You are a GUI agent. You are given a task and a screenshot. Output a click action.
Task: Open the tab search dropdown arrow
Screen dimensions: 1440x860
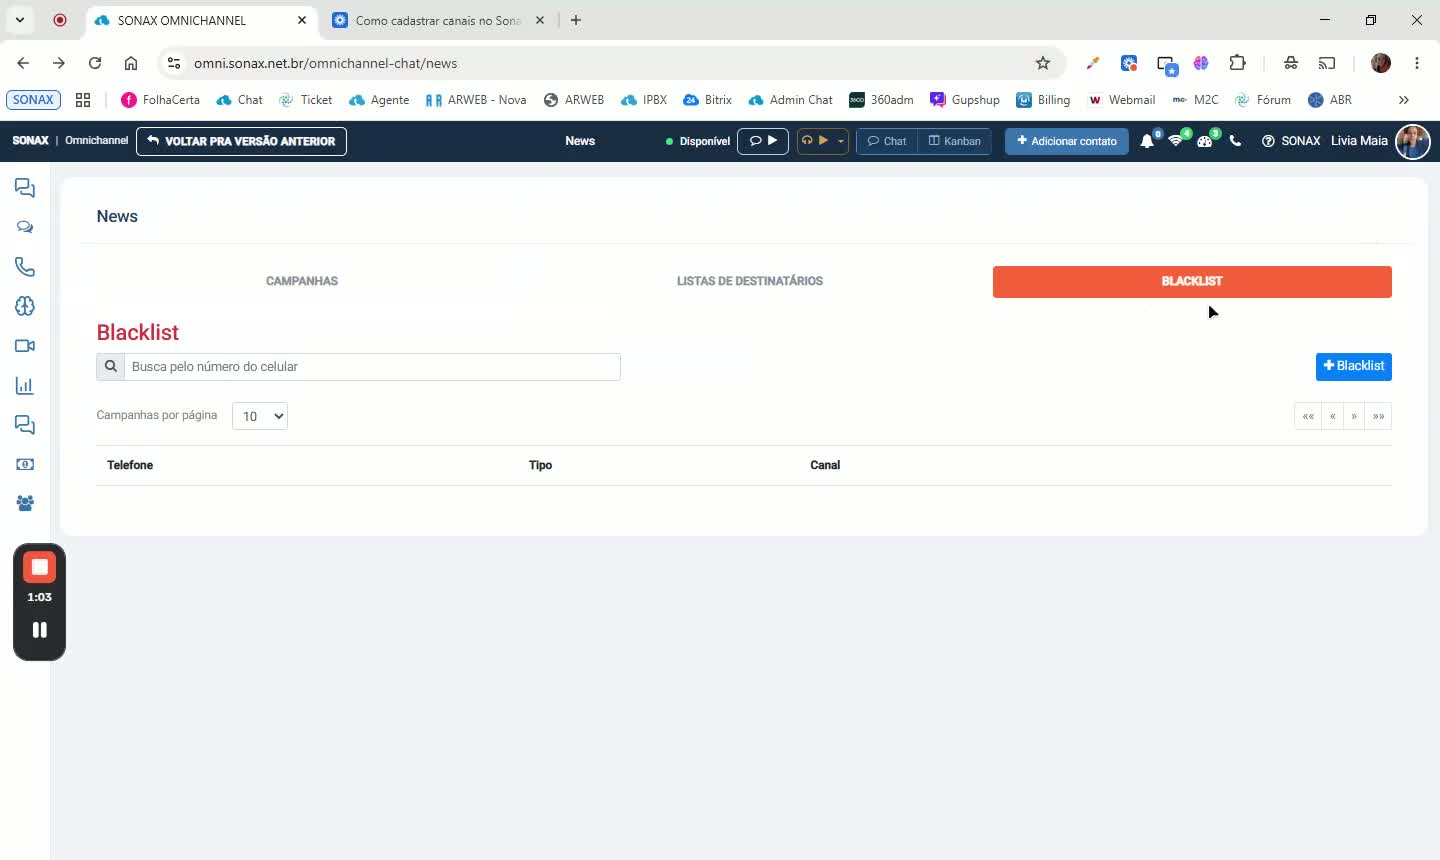[19, 20]
